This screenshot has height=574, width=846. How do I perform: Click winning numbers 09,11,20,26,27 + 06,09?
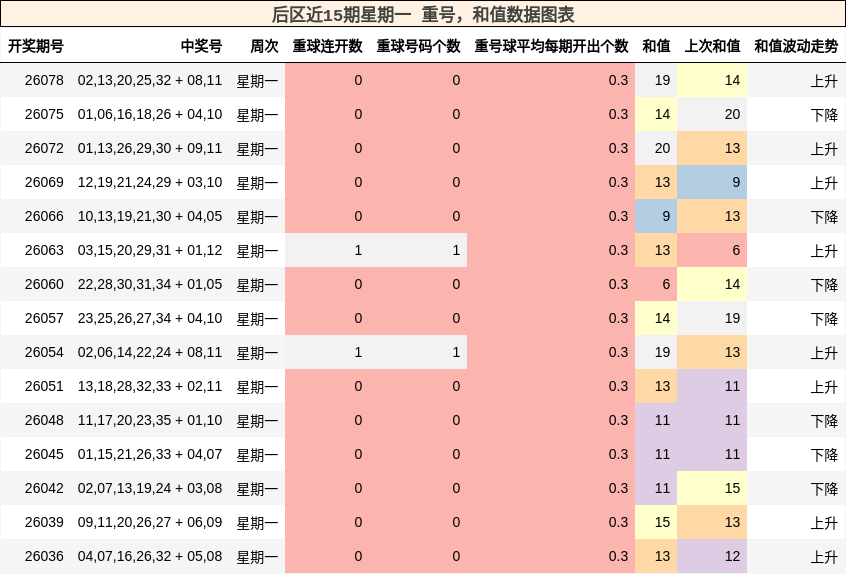pyautogui.click(x=150, y=522)
